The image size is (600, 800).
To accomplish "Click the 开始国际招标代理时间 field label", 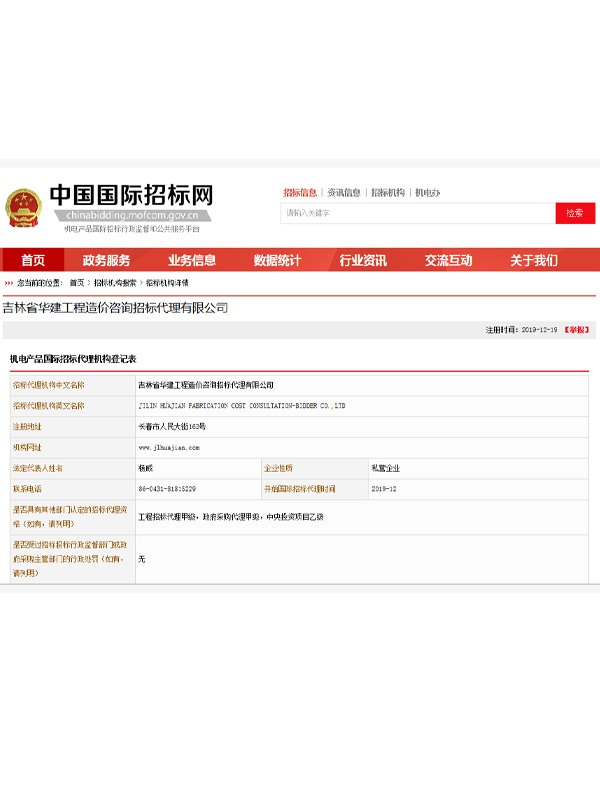I will (299, 489).
